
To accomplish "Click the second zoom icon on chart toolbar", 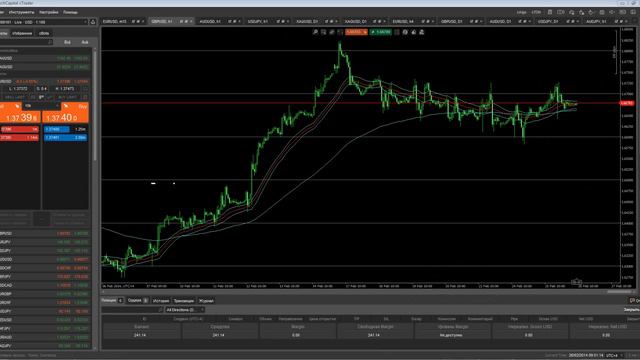I will [x=323, y=32].
